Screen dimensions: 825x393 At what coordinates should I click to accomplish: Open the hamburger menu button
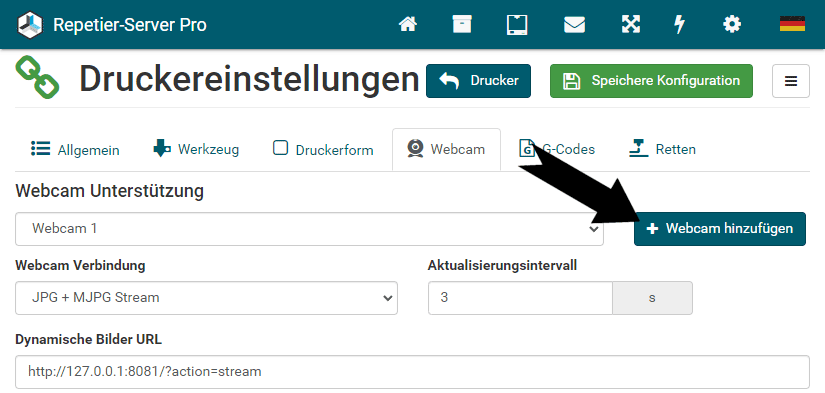coord(791,81)
